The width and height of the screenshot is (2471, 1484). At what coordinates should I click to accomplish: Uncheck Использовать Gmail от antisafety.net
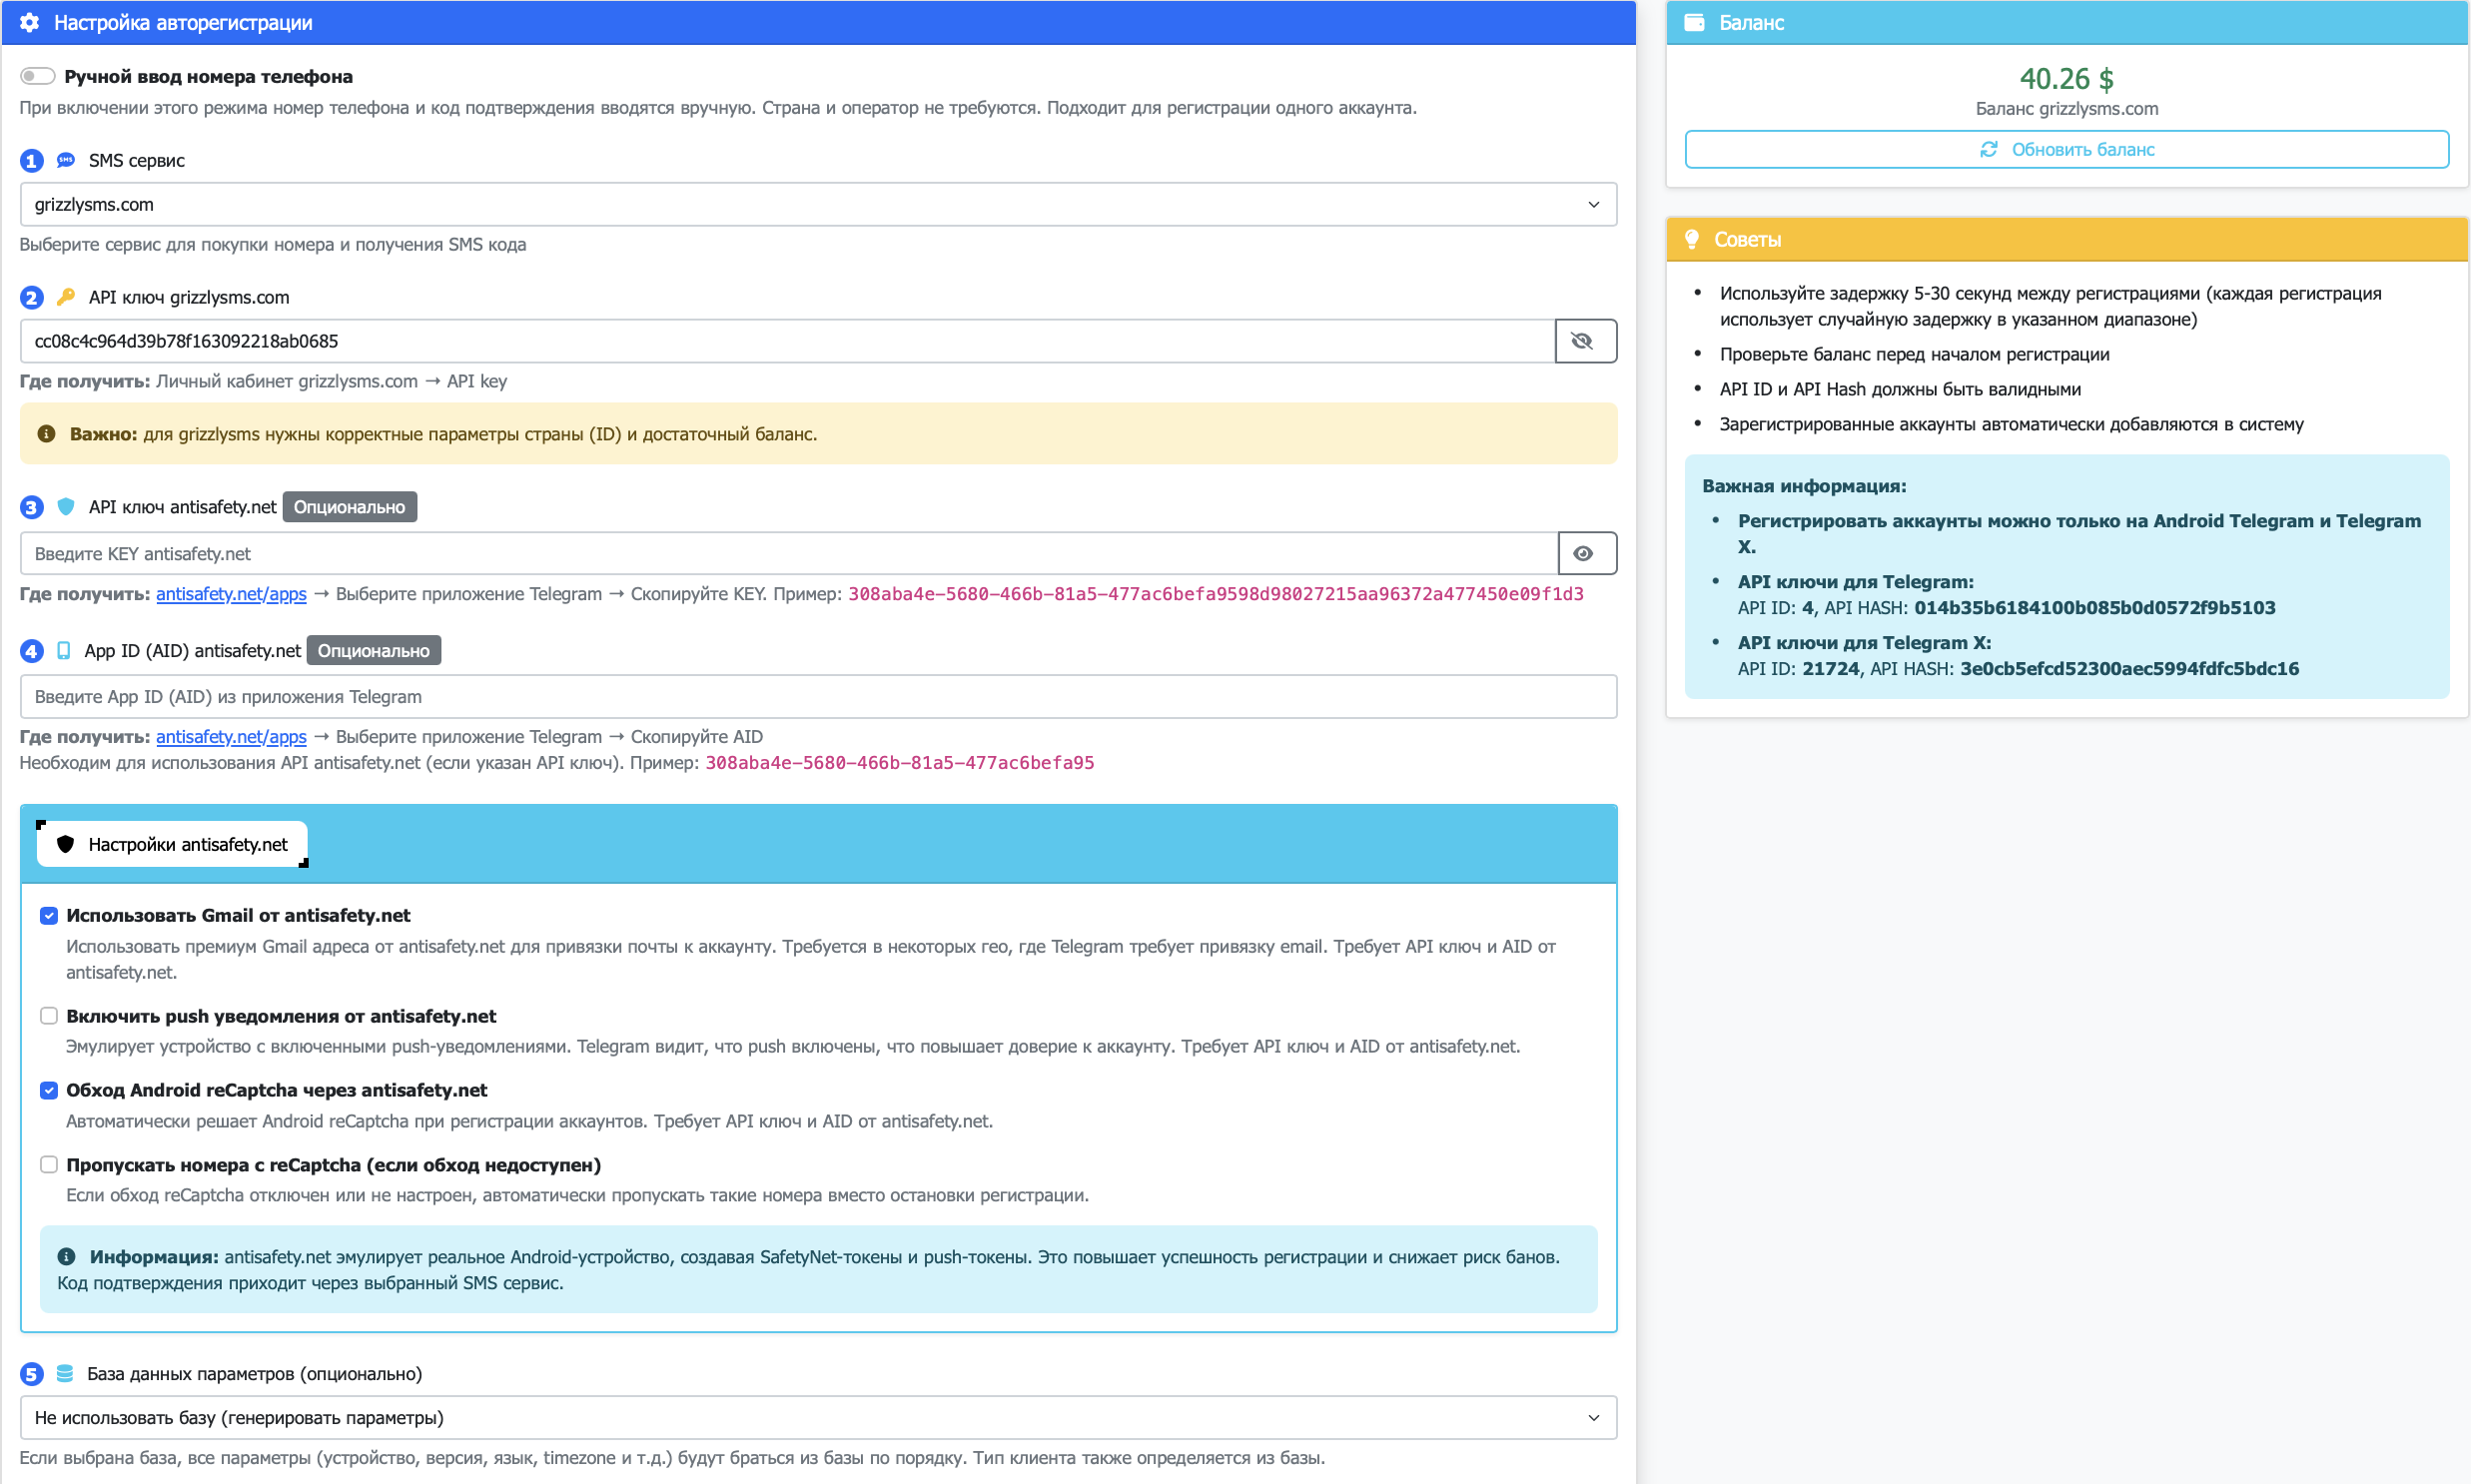[49, 915]
